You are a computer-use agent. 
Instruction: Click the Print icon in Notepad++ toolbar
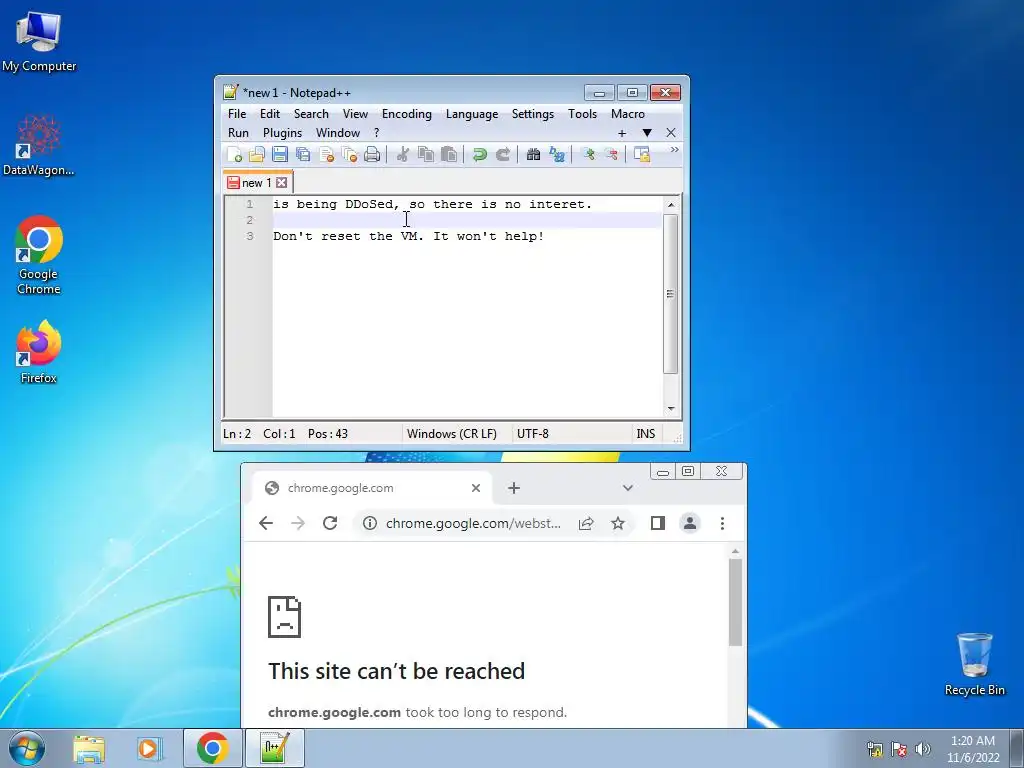click(372, 154)
